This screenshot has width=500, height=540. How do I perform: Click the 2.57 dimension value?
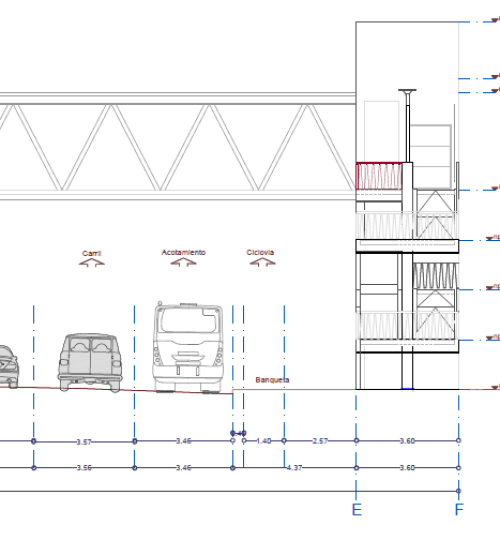tap(320, 441)
